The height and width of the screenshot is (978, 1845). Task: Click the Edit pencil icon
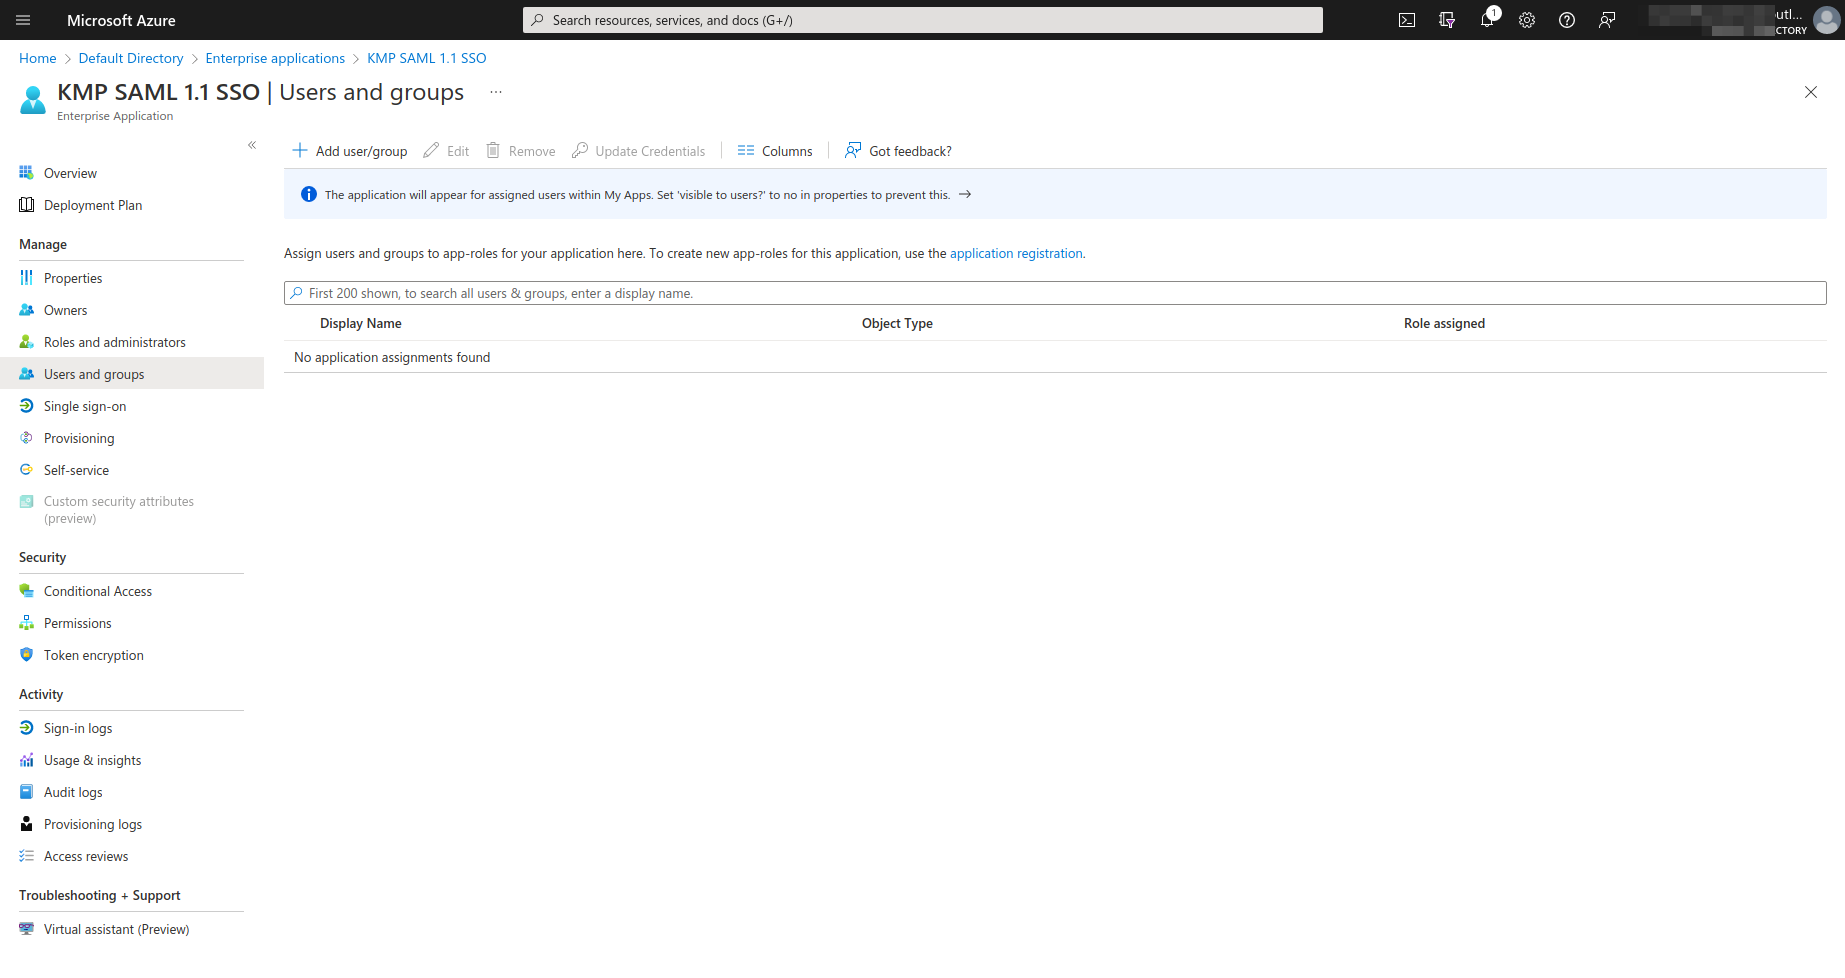click(x=431, y=150)
